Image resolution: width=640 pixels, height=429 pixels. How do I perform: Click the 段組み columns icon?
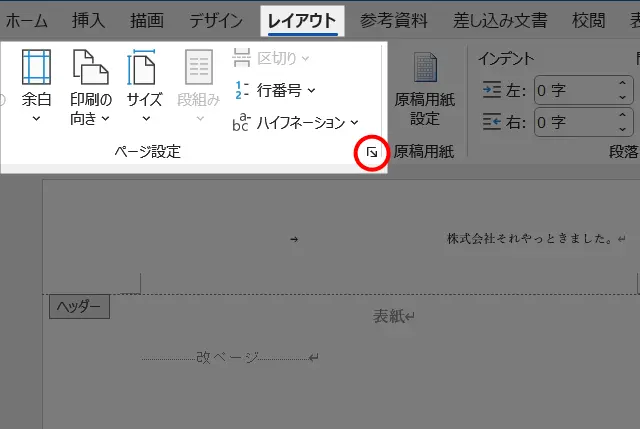point(198,70)
